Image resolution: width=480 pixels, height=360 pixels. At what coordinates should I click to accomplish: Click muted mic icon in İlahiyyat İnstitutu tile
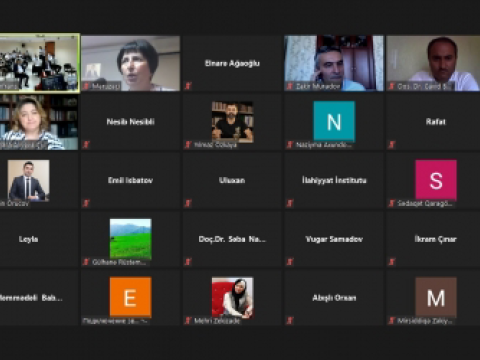pyautogui.click(x=290, y=203)
